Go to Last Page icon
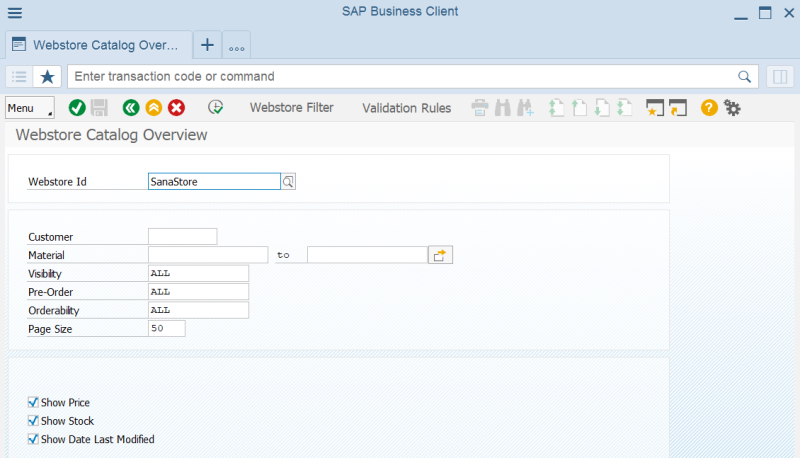Screen dimensions: 800x458 [x=624, y=108]
